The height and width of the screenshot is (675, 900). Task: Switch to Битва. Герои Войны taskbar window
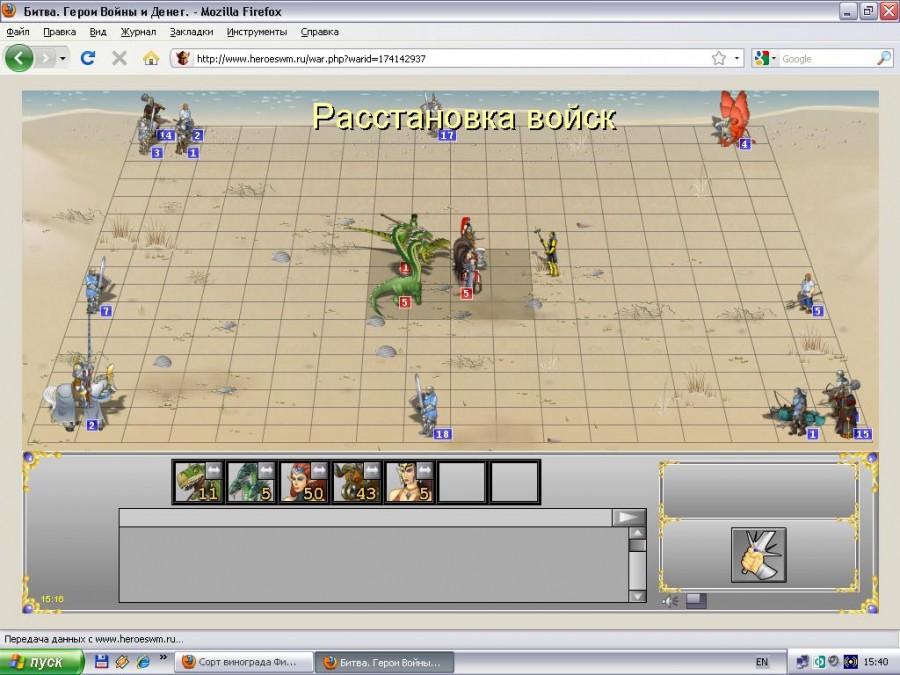point(385,662)
